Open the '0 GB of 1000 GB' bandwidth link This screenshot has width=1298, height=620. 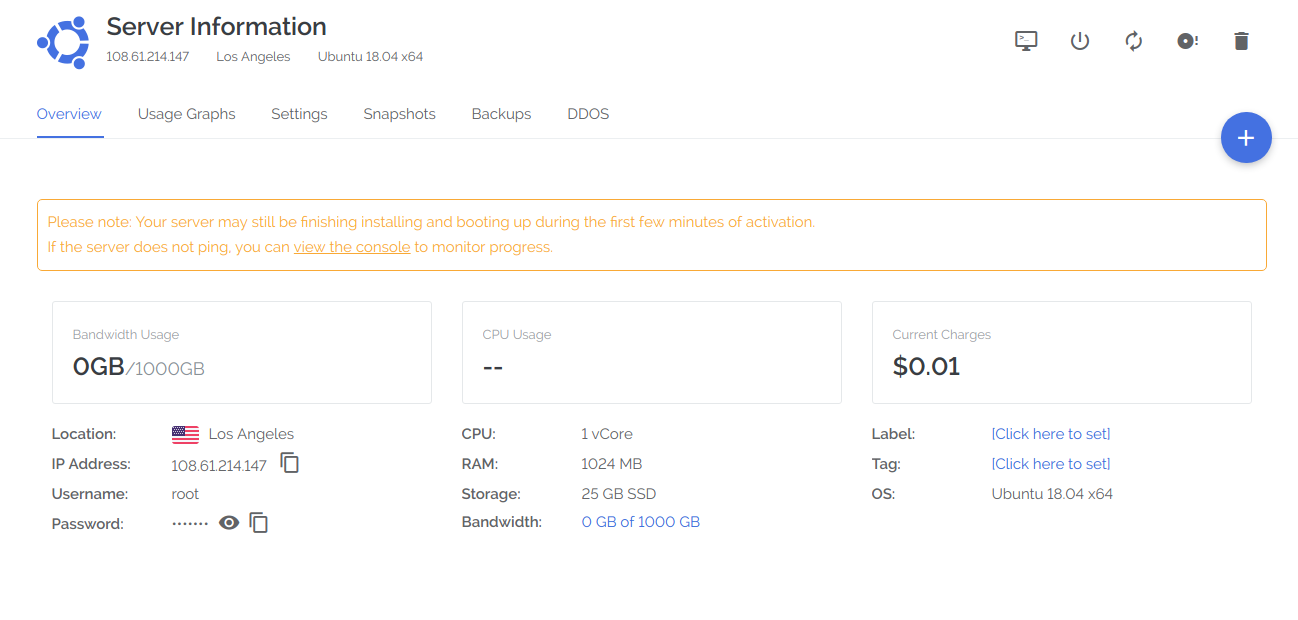[x=640, y=522]
